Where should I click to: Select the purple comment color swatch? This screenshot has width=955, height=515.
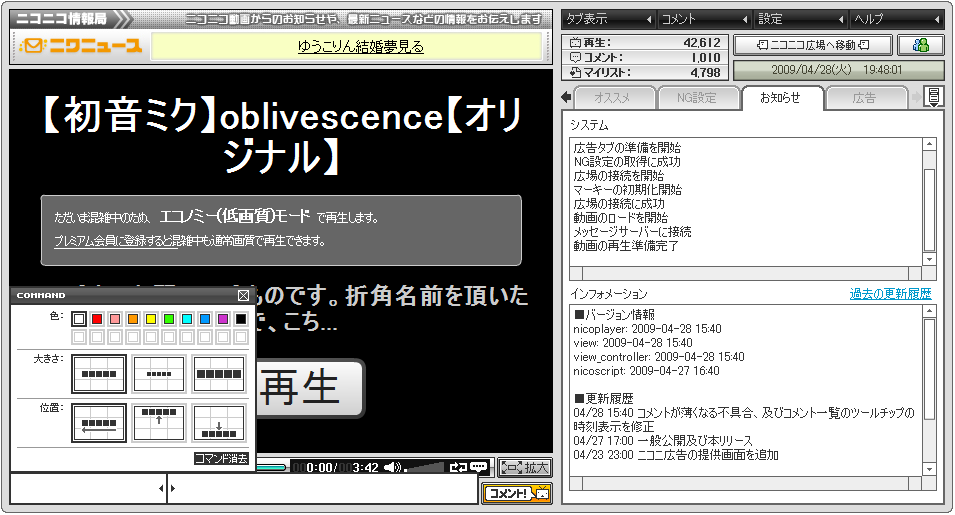pos(223,318)
